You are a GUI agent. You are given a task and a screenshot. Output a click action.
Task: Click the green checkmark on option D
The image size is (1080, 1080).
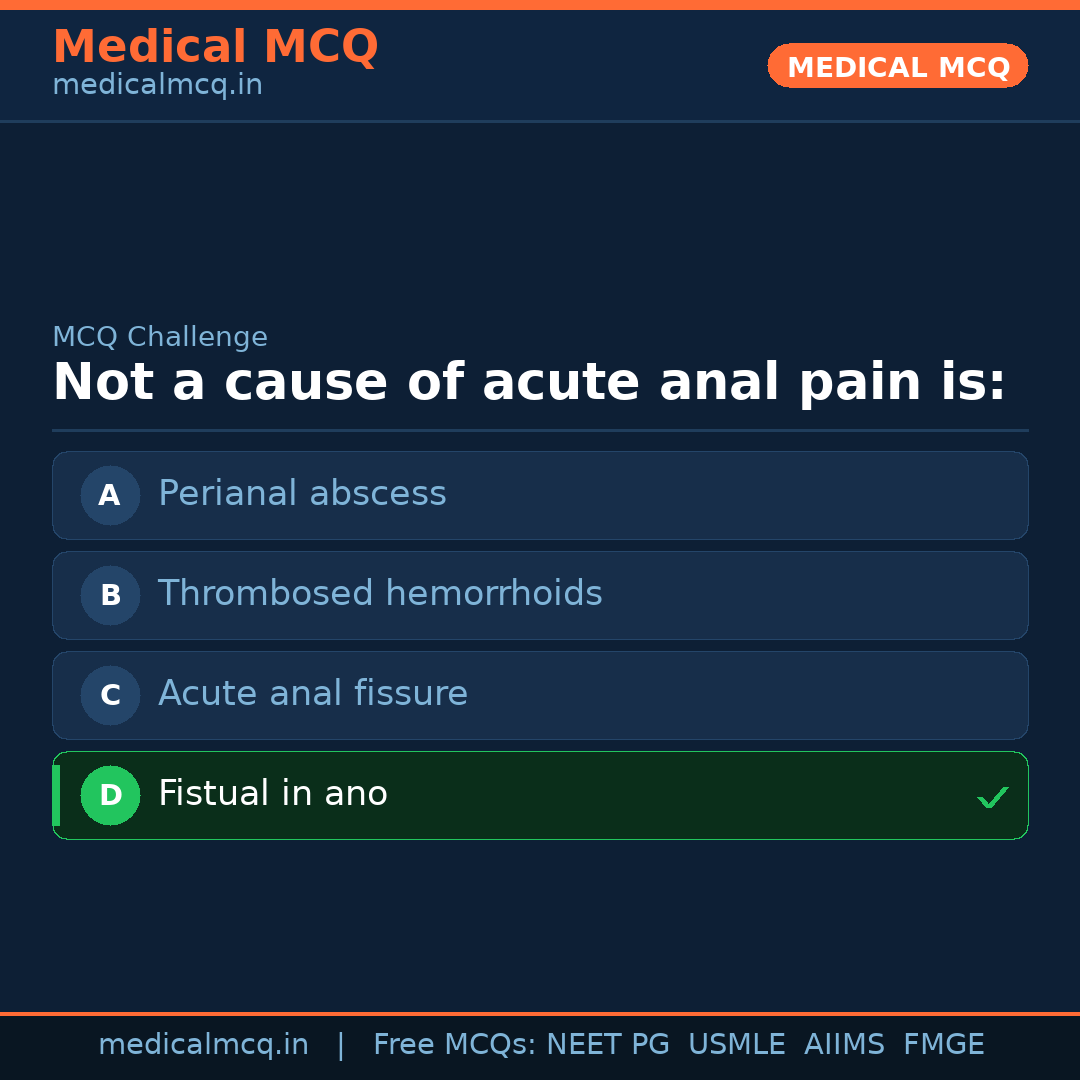click(992, 797)
